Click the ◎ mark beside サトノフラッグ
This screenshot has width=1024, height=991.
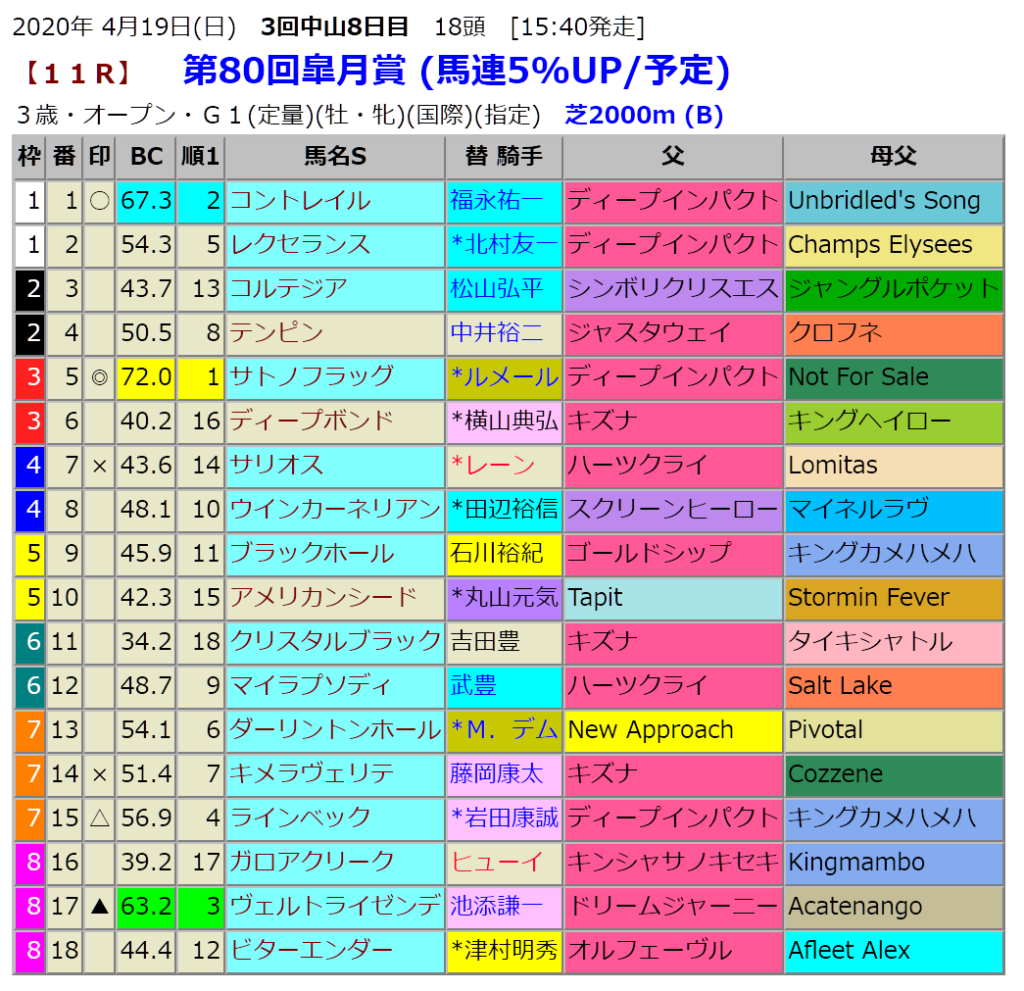pos(99,377)
